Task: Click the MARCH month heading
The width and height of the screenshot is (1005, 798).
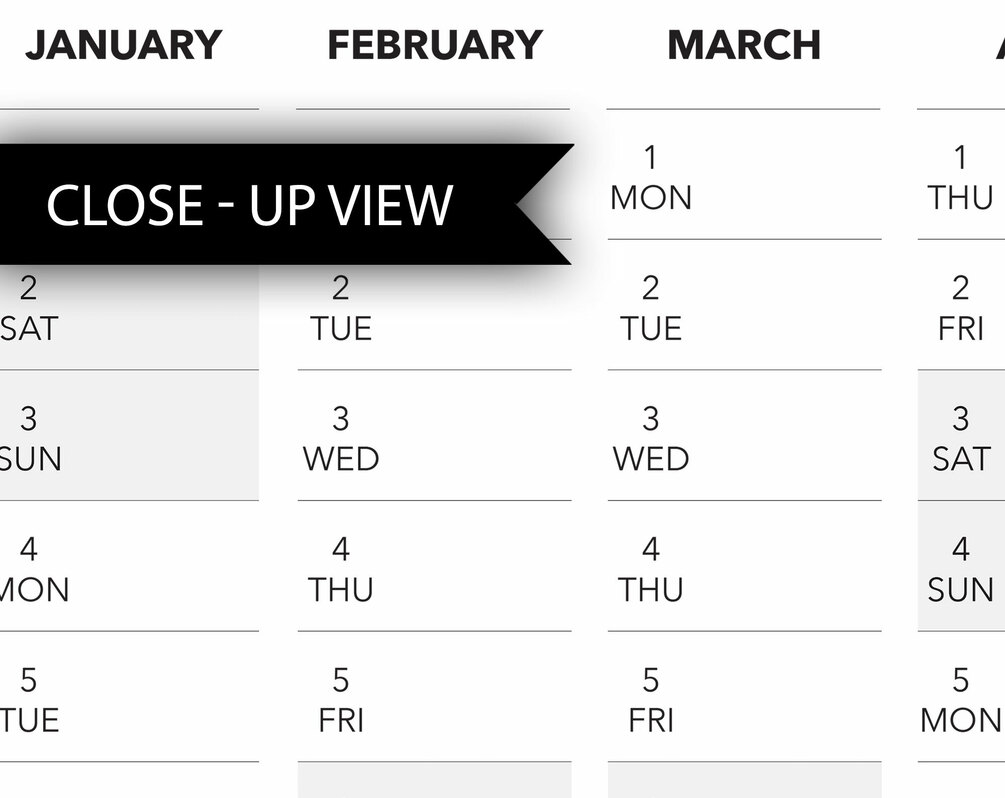Action: 744,45
